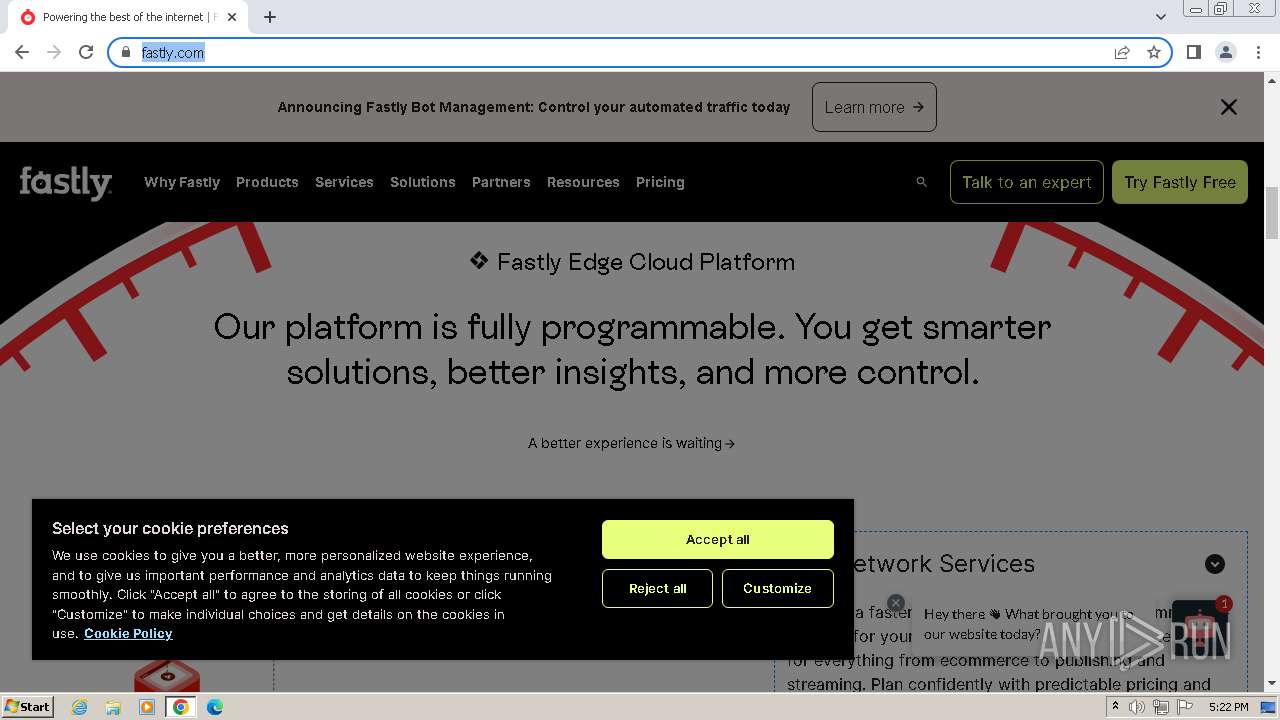1280x720 pixels.
Task: Open the Solutions menu
Action: (423, 182)
